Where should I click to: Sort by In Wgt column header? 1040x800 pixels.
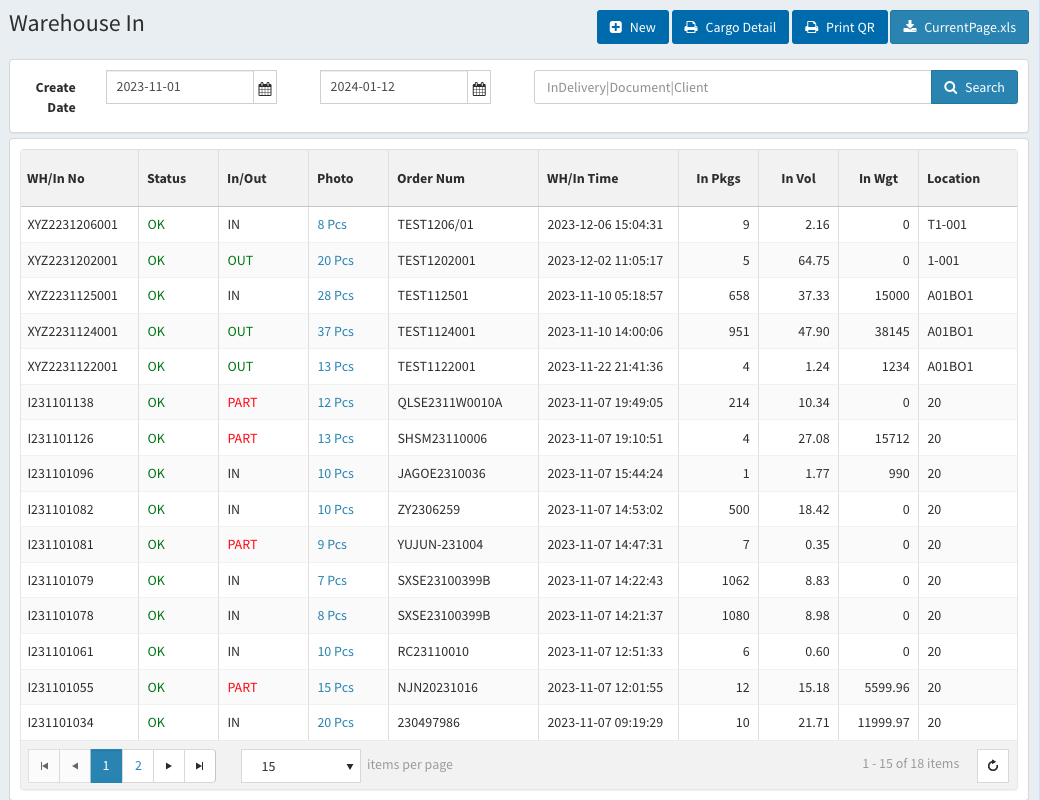coord(878,178)
